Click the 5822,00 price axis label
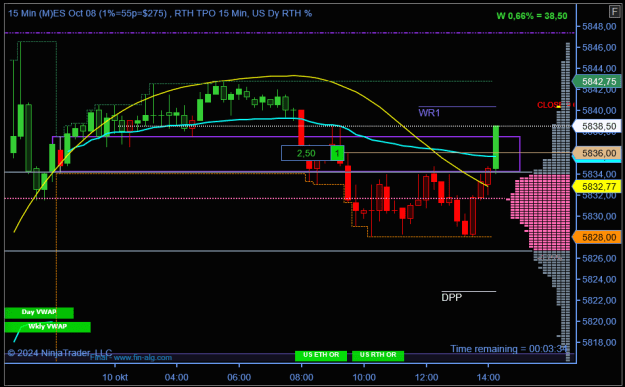This screenshot has height=387, width=625. click(x=599, y=301)
